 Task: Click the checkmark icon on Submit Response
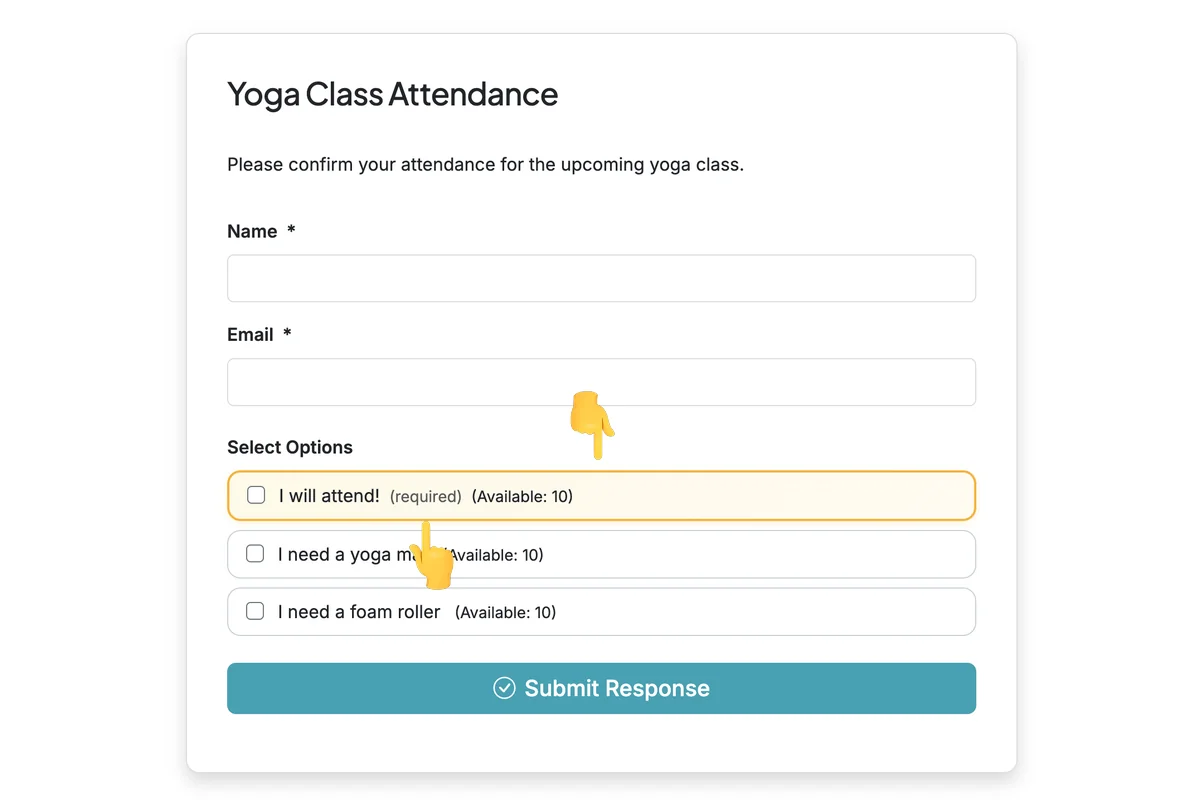coord(504,688)
